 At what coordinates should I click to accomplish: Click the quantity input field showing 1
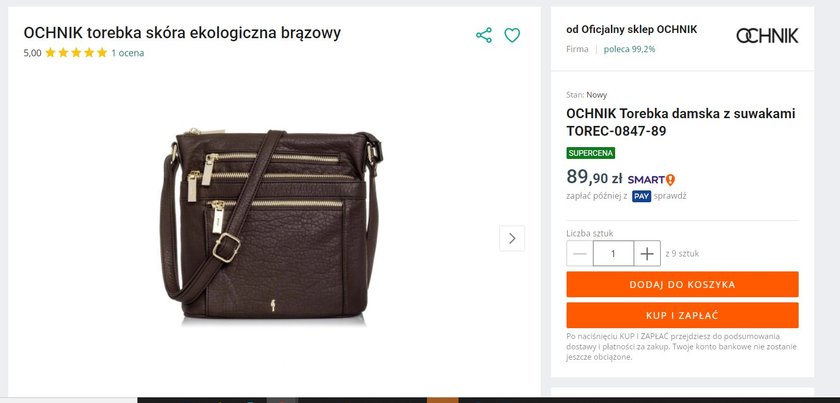pos(613,253)
